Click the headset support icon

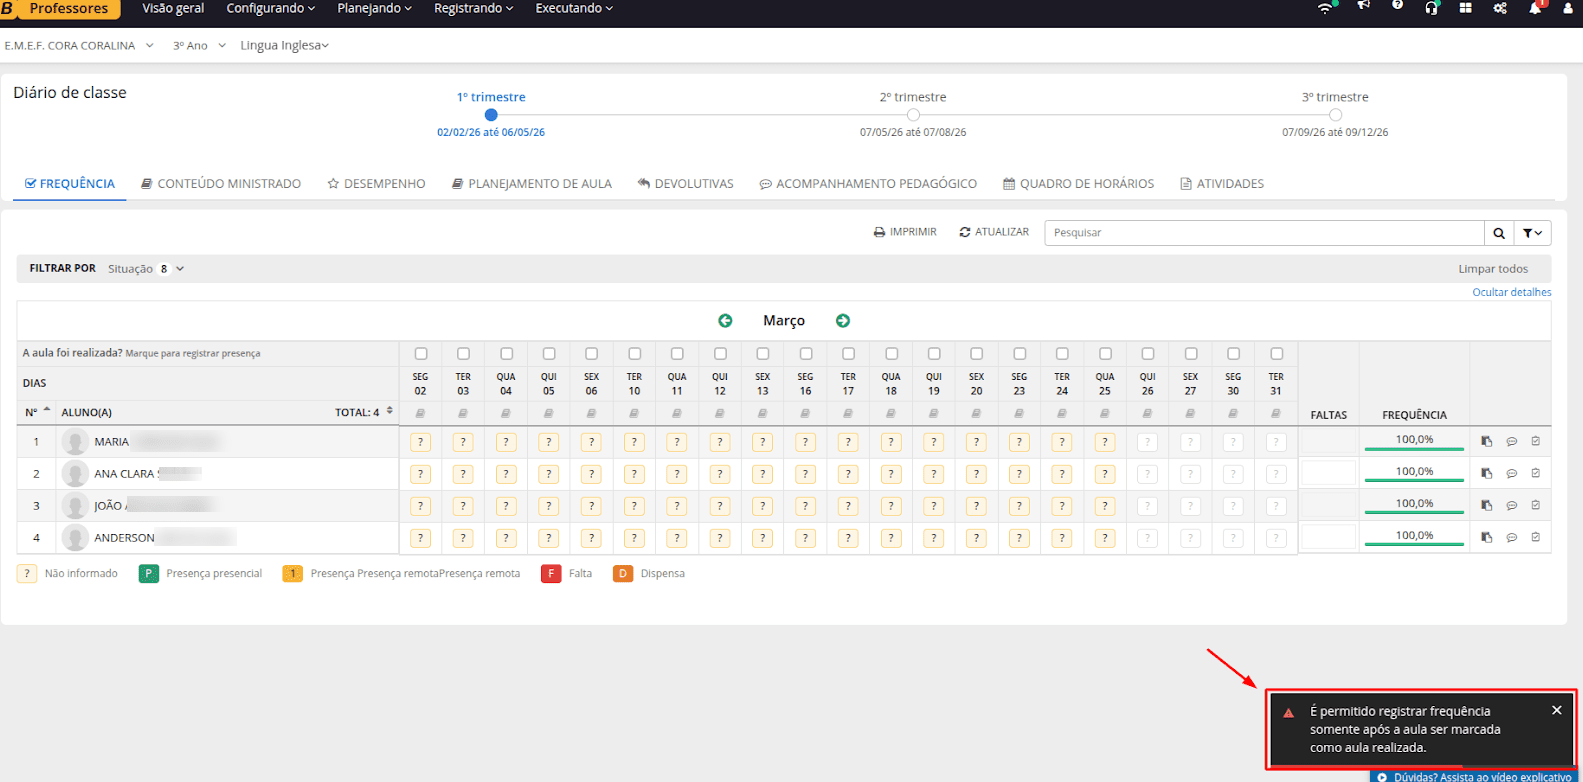tap(1431, 8)
